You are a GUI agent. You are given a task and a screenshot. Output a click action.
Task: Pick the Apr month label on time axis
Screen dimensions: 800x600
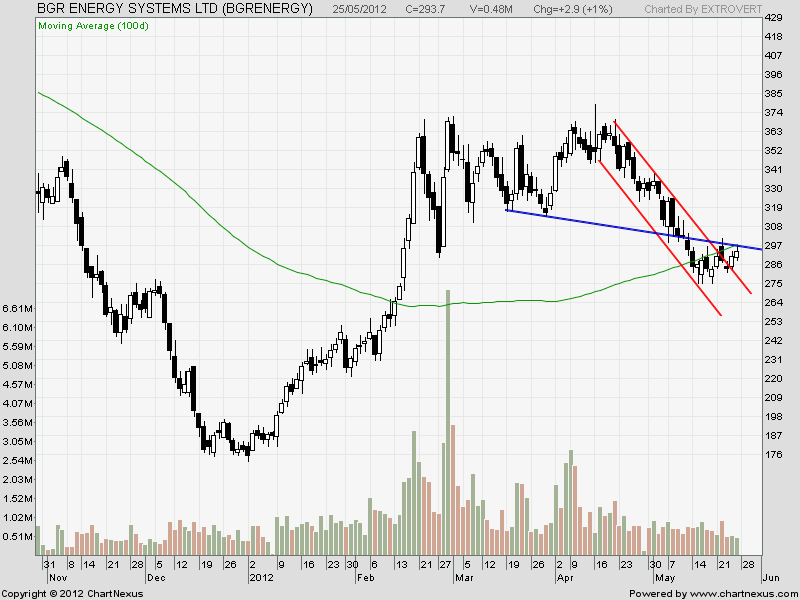pos(565,578)
